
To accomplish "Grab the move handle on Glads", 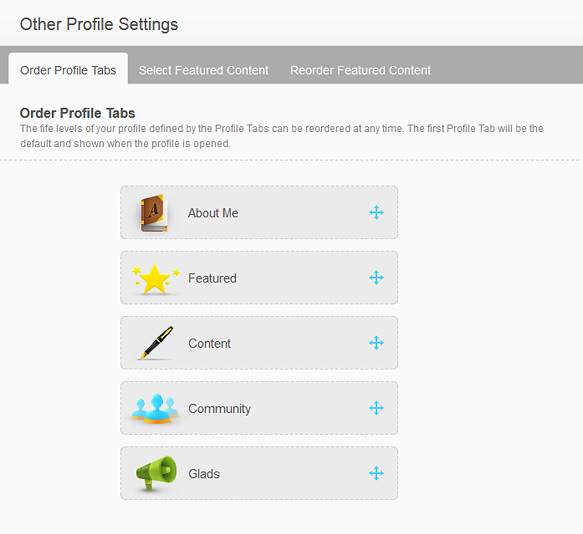I will coord(376,473).
